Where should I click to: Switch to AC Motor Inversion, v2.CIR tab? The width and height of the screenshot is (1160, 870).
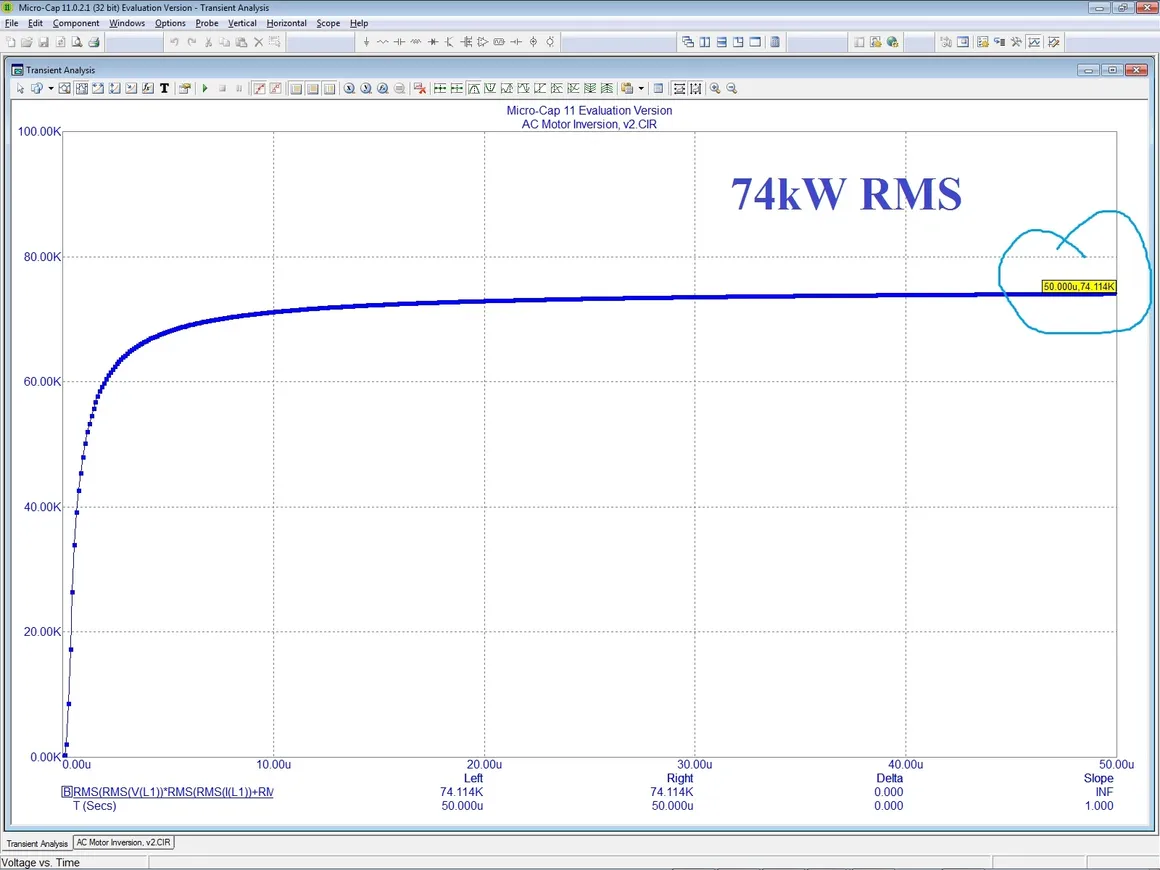click(x=124, y=843)
